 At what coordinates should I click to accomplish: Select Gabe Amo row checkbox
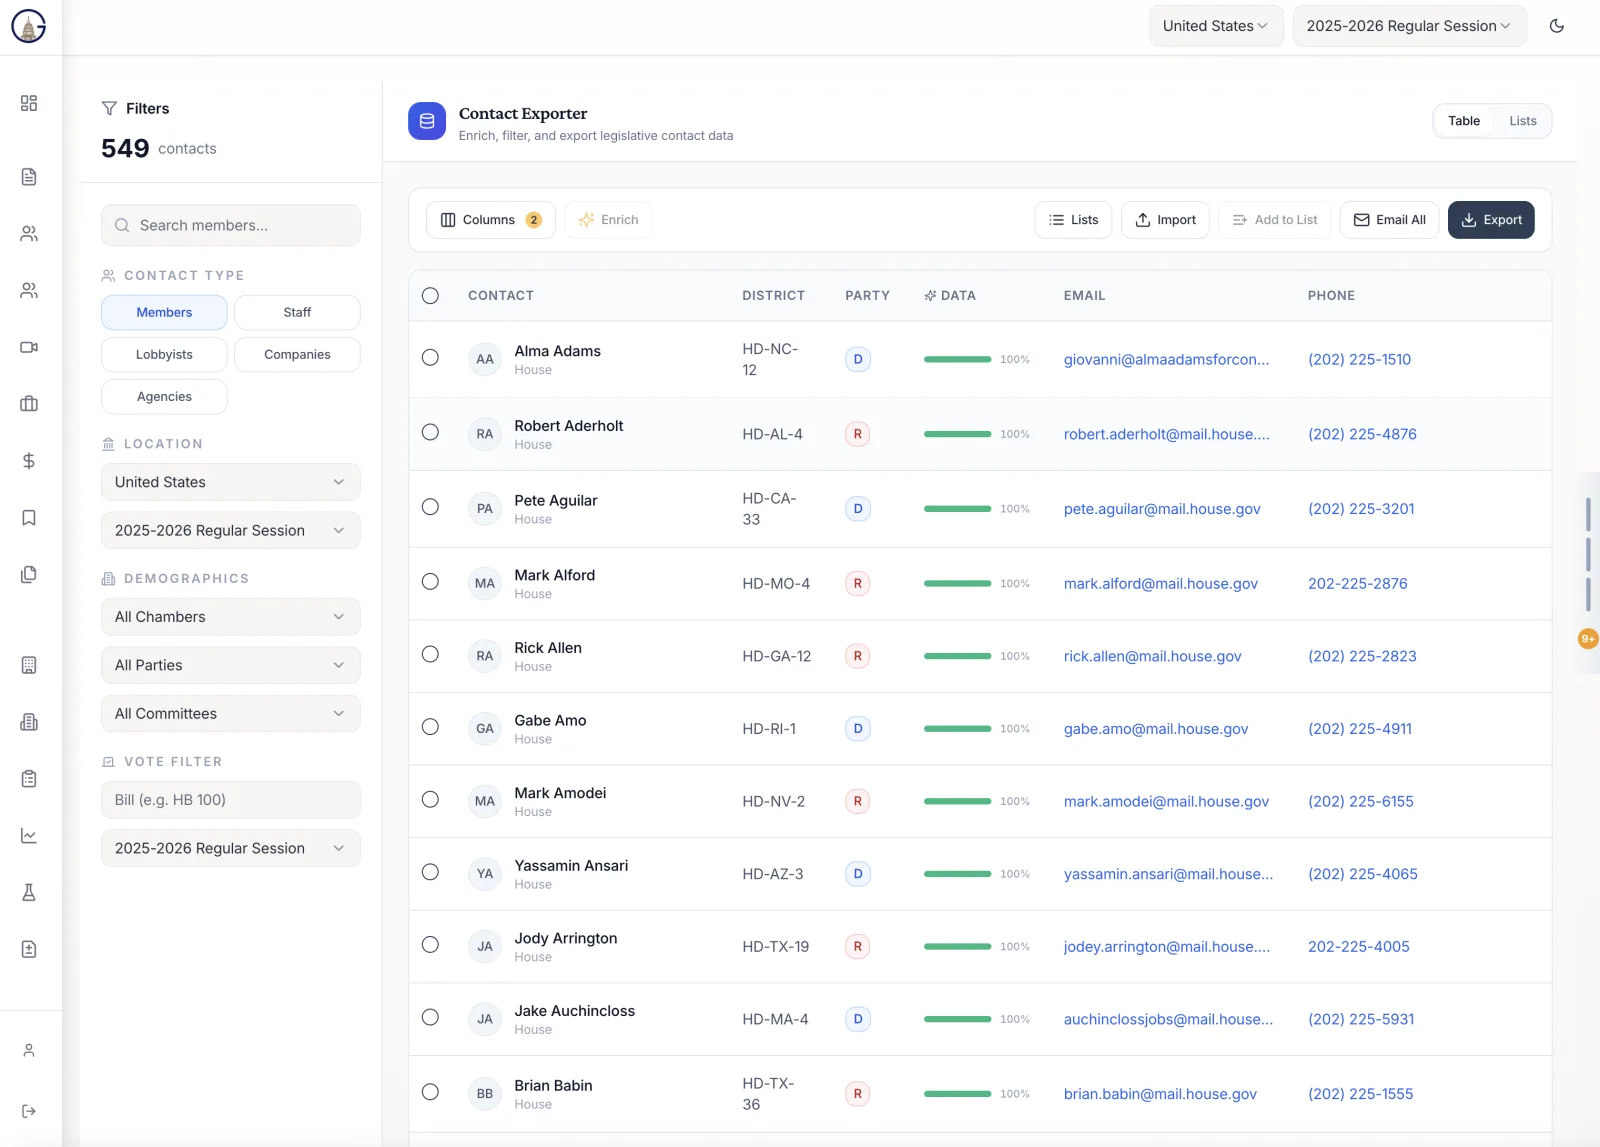430,727
